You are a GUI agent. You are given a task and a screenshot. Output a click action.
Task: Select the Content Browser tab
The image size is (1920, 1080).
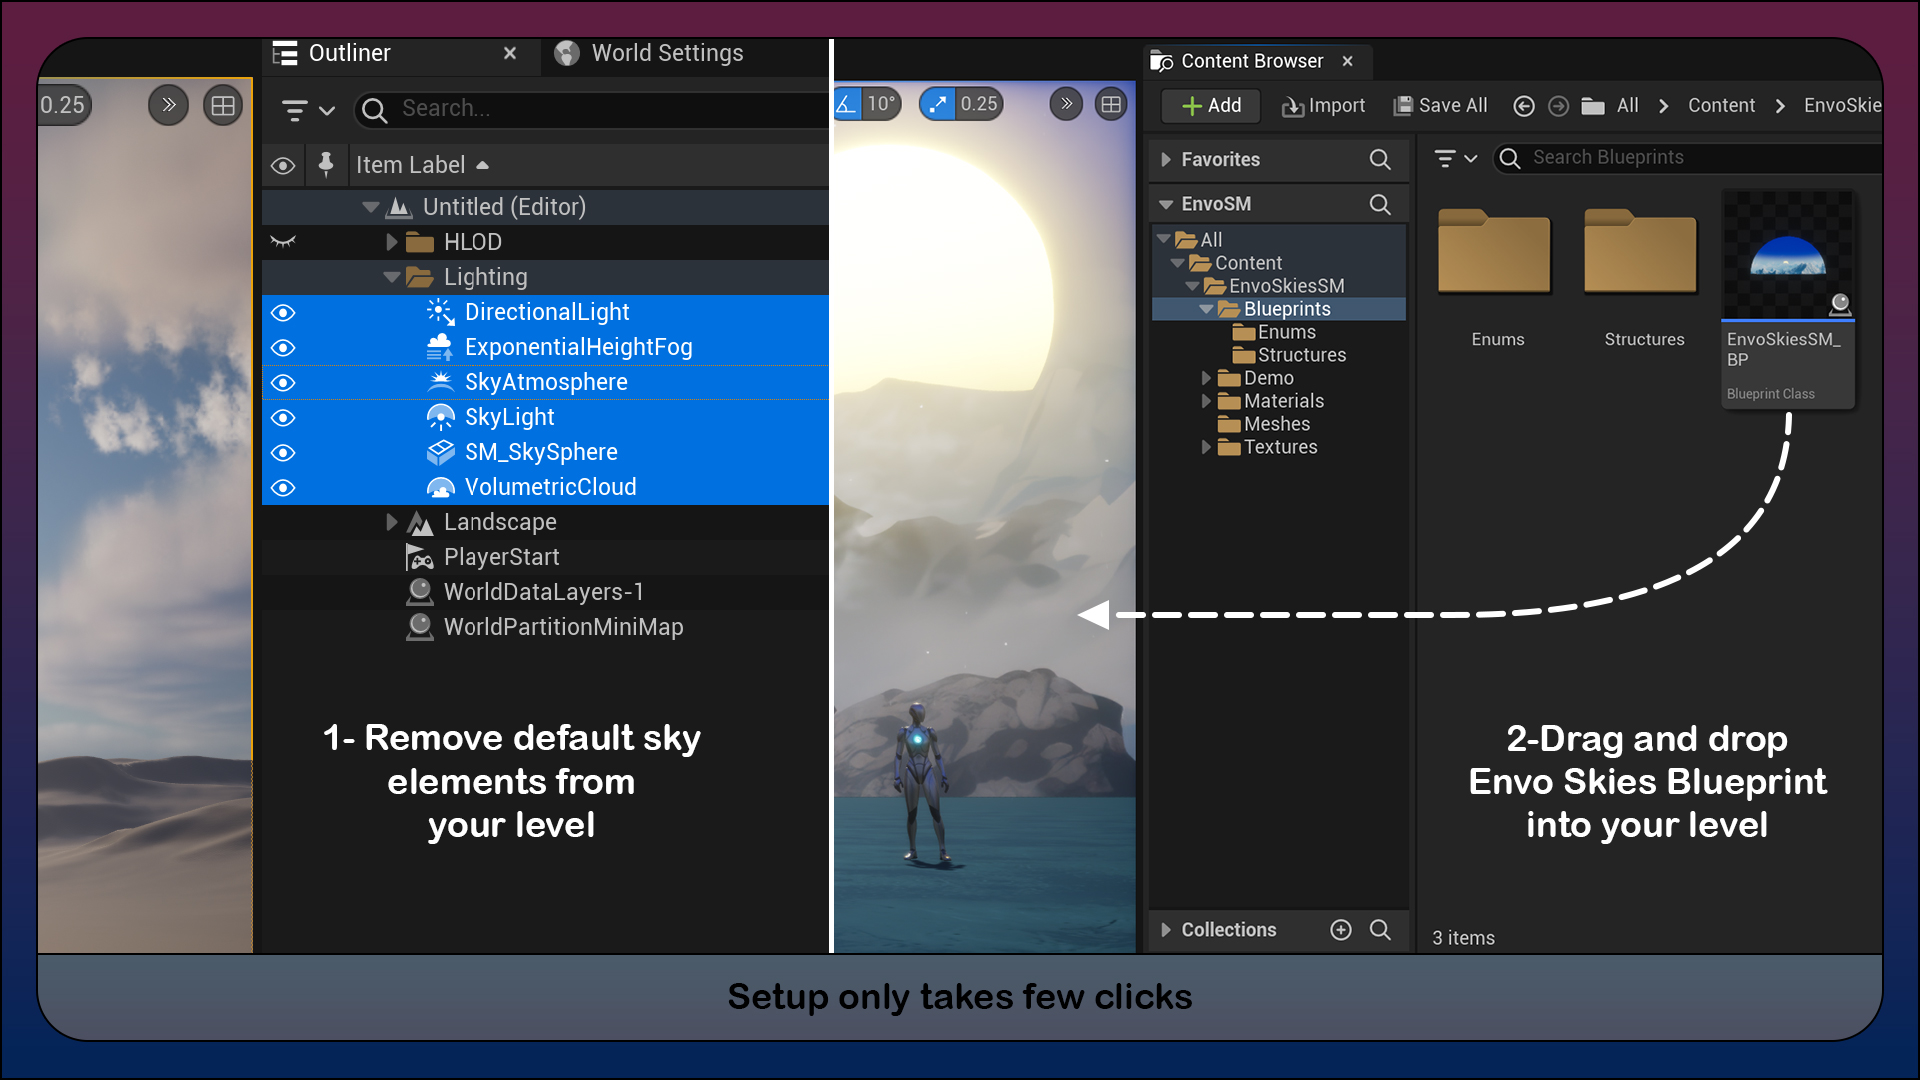(x=1249, y=61)
